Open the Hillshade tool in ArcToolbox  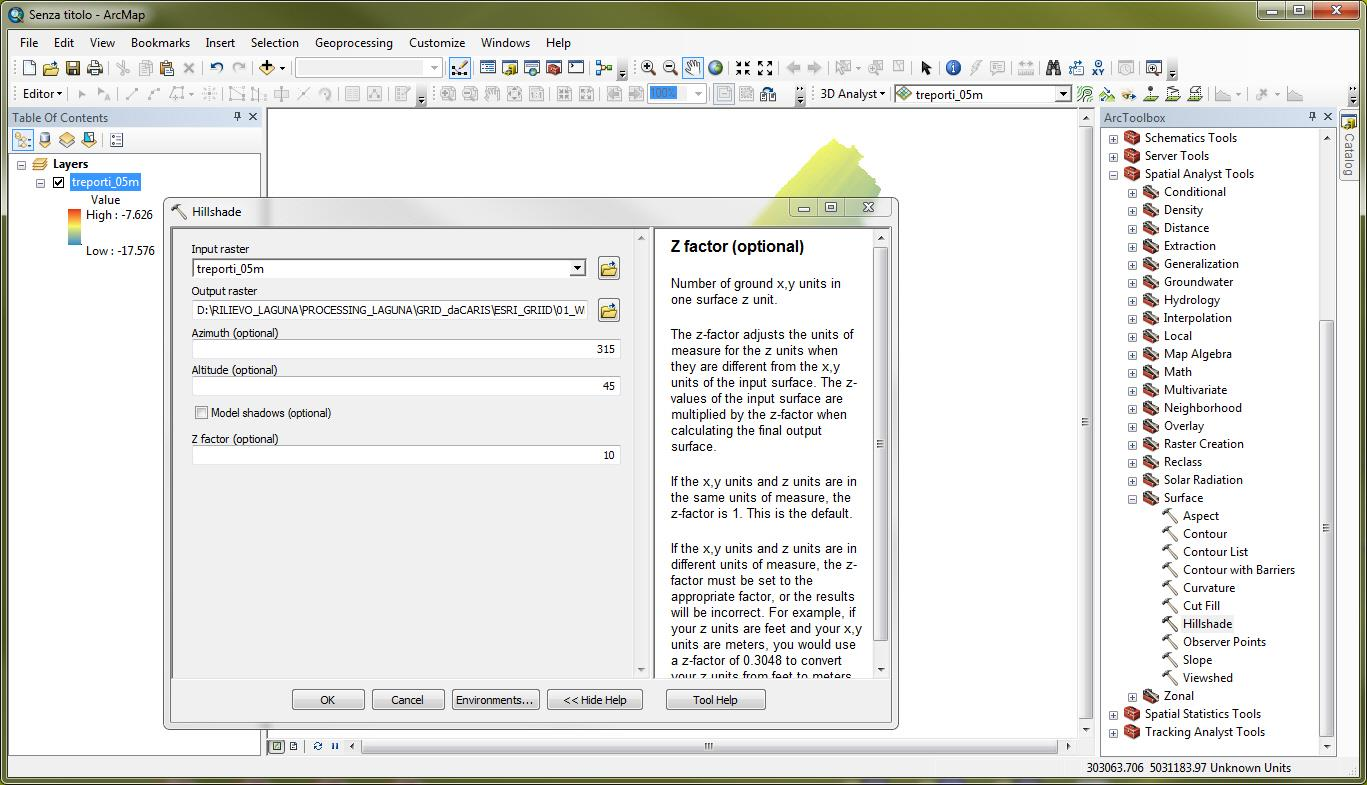tap(1207, 624)
